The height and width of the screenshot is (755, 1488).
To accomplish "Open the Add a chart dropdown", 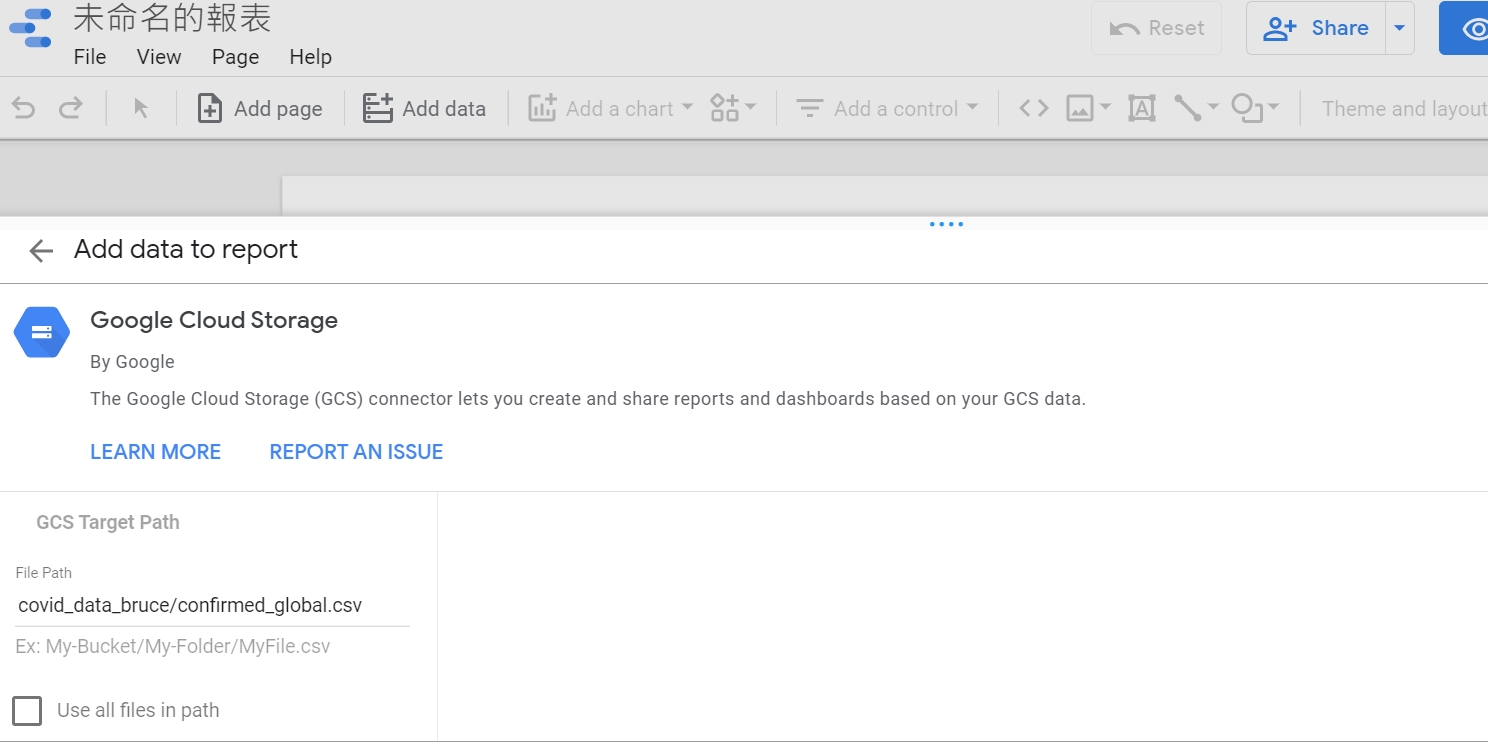I will 610,108.
